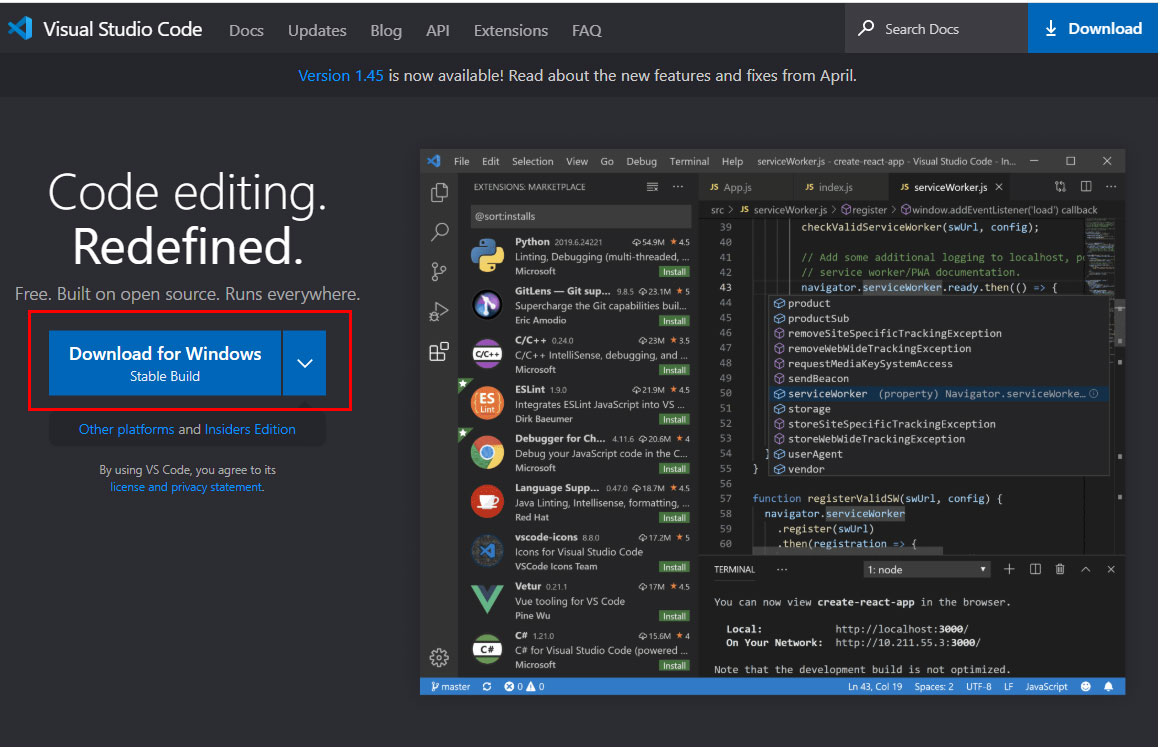The height and width of the screenshot is (748, 1160).
Task: Click the Search Docs magnifier icon
Action: (866, 28)
